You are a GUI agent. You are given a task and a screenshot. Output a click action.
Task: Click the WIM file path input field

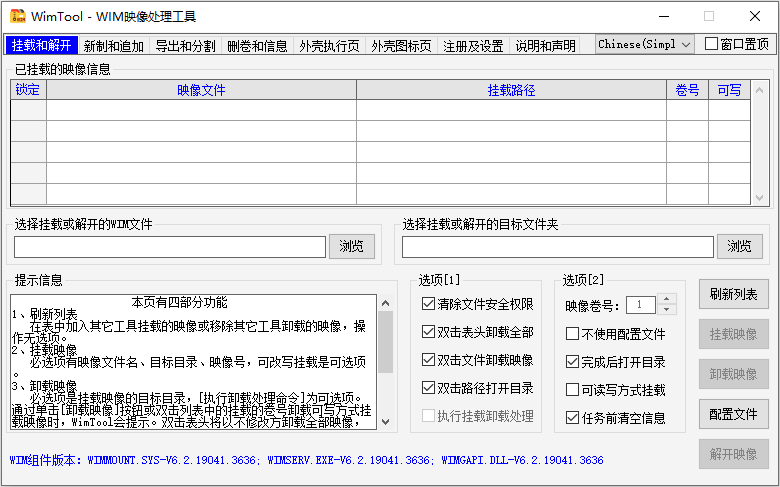click(170, 246)
